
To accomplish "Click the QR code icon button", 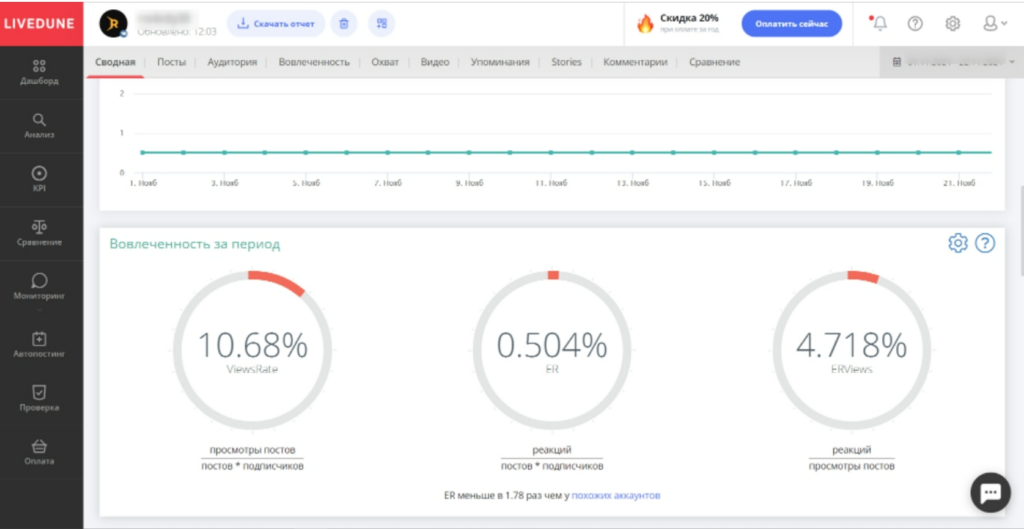I will pos(381,24).
